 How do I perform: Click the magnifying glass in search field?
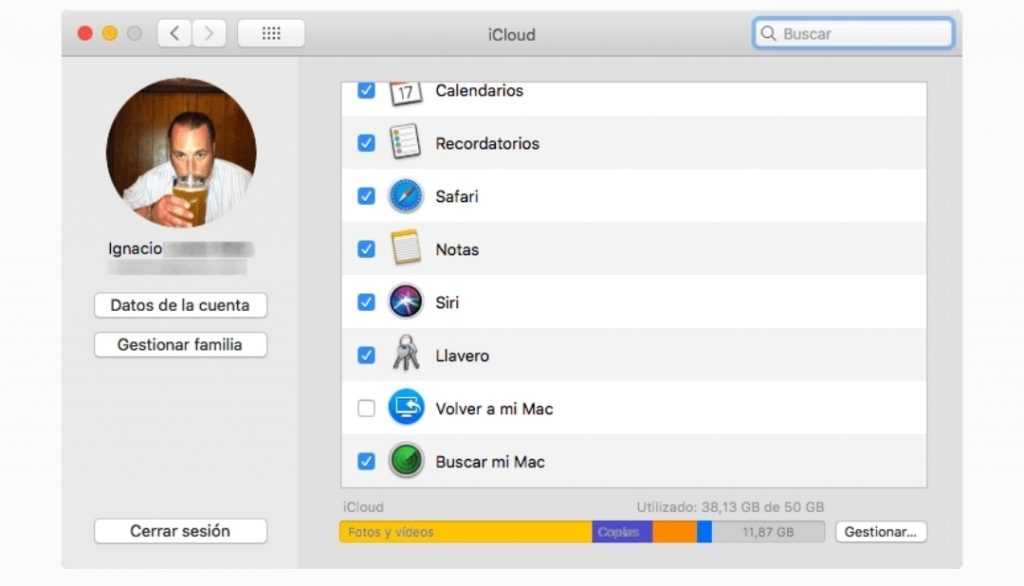tap(769, 33)
